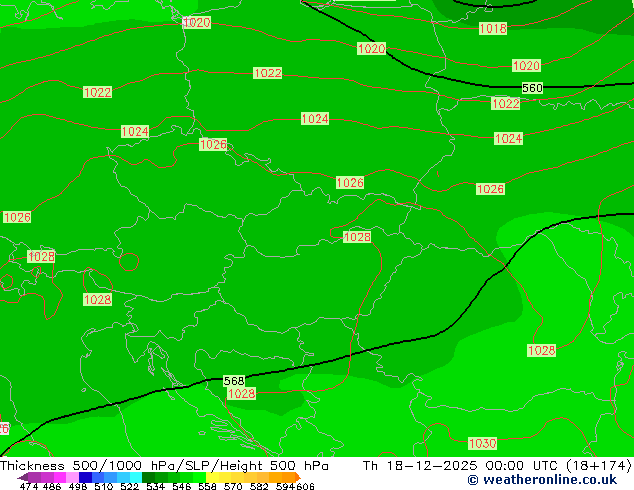This screenshot has height=490, width=634.
Task: Click the dark purple legend arrow swatch
Action: coord(22,477)
